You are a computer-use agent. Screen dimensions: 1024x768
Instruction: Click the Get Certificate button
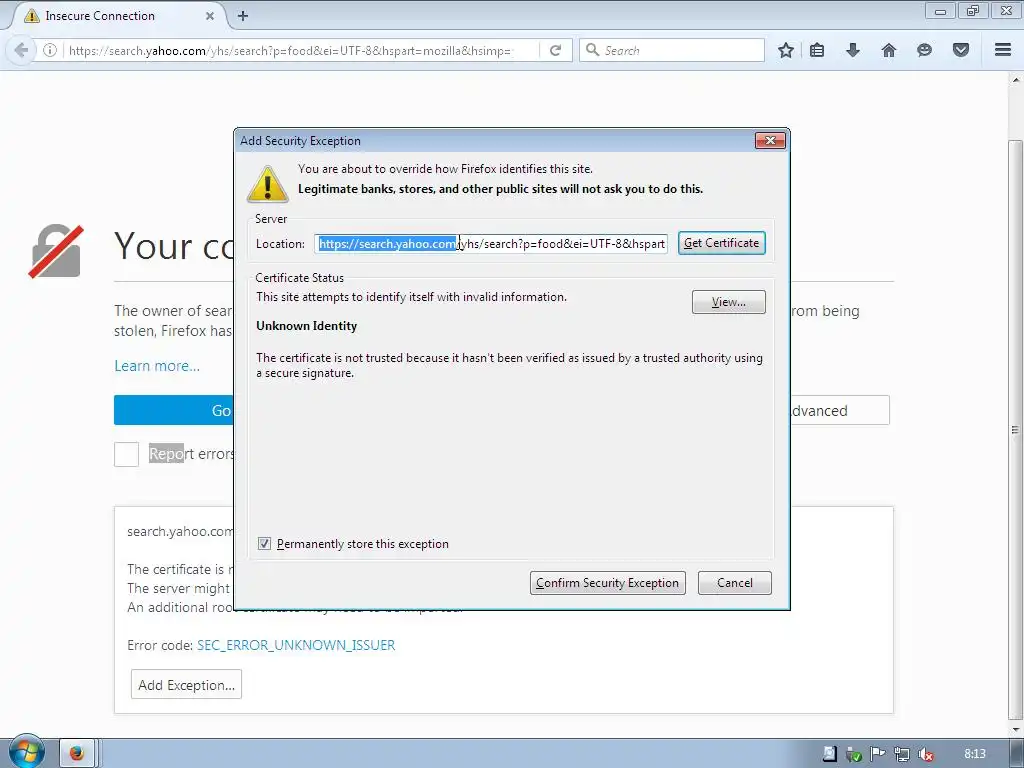click(x=722, y=243)
